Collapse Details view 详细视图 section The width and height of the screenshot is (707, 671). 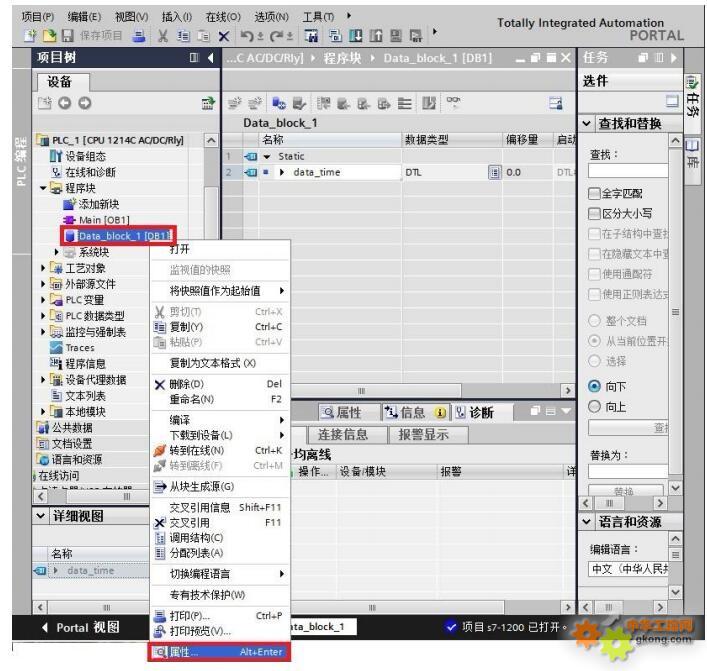pyautogui.click(x=41, y=515)
